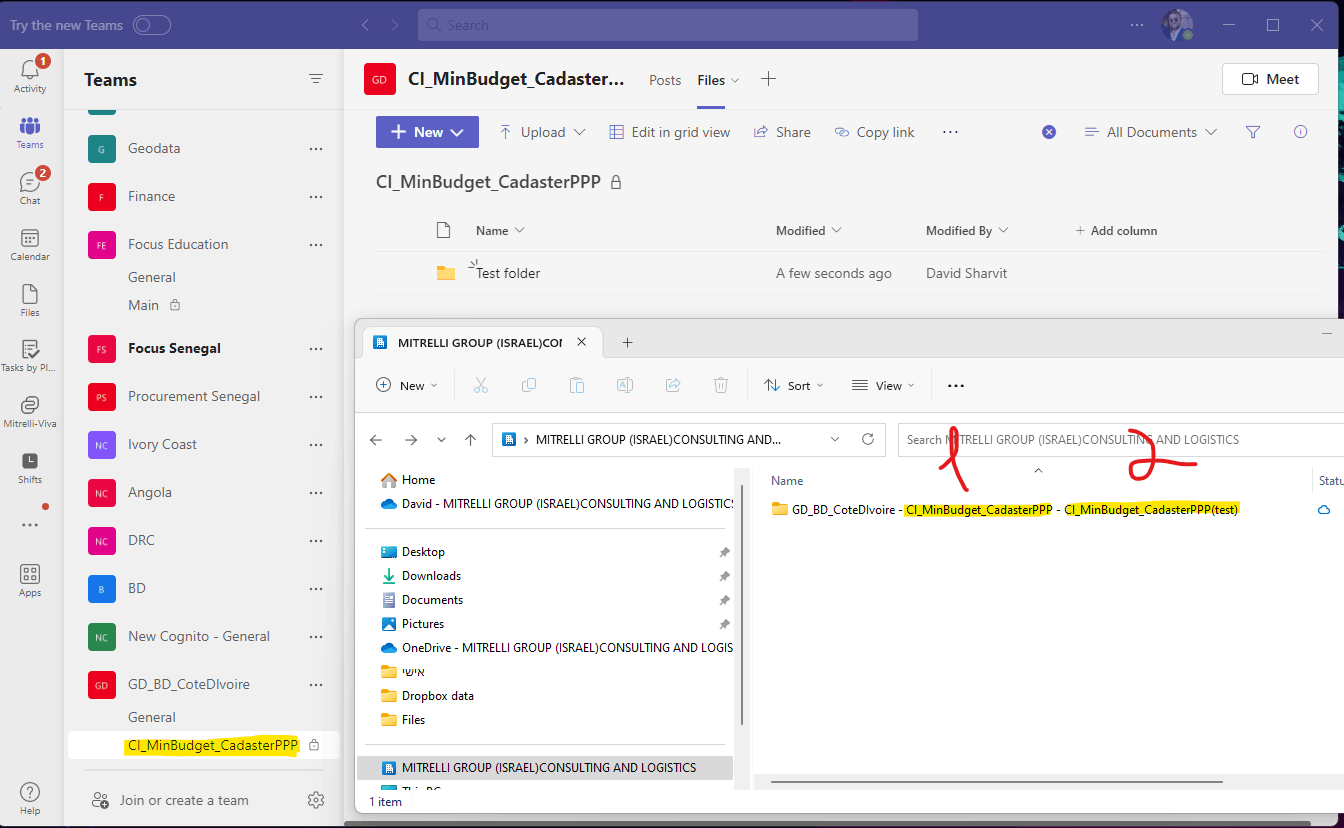Image resolution: width=1344 pixels, height=828 pixels.
Task: Open Files in the Teams sidebar
Action: pyautogui.click(x=30, y=299)
